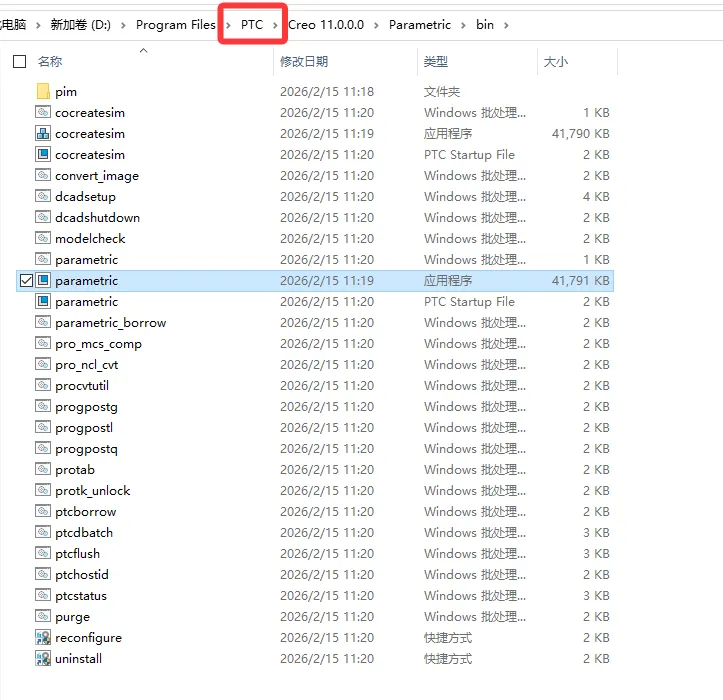Click the modelcheck file name
The width and height of the screenshot is (723, 700).
[x=90, y=238]
